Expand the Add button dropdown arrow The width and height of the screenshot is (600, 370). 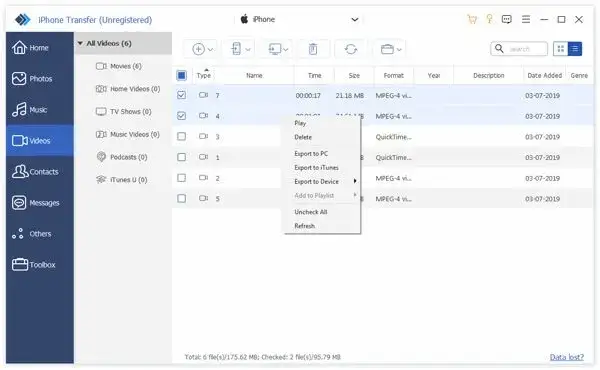click(x=210, y=49)
